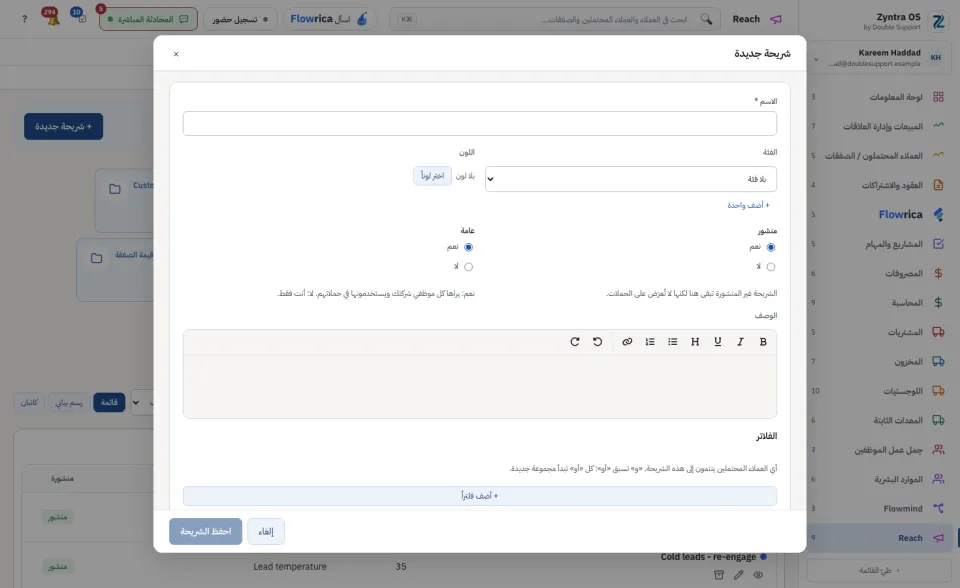The height and width of the screenshot is (588, 960).
Task: Click إلغاء cancel button
Action: 266,532
